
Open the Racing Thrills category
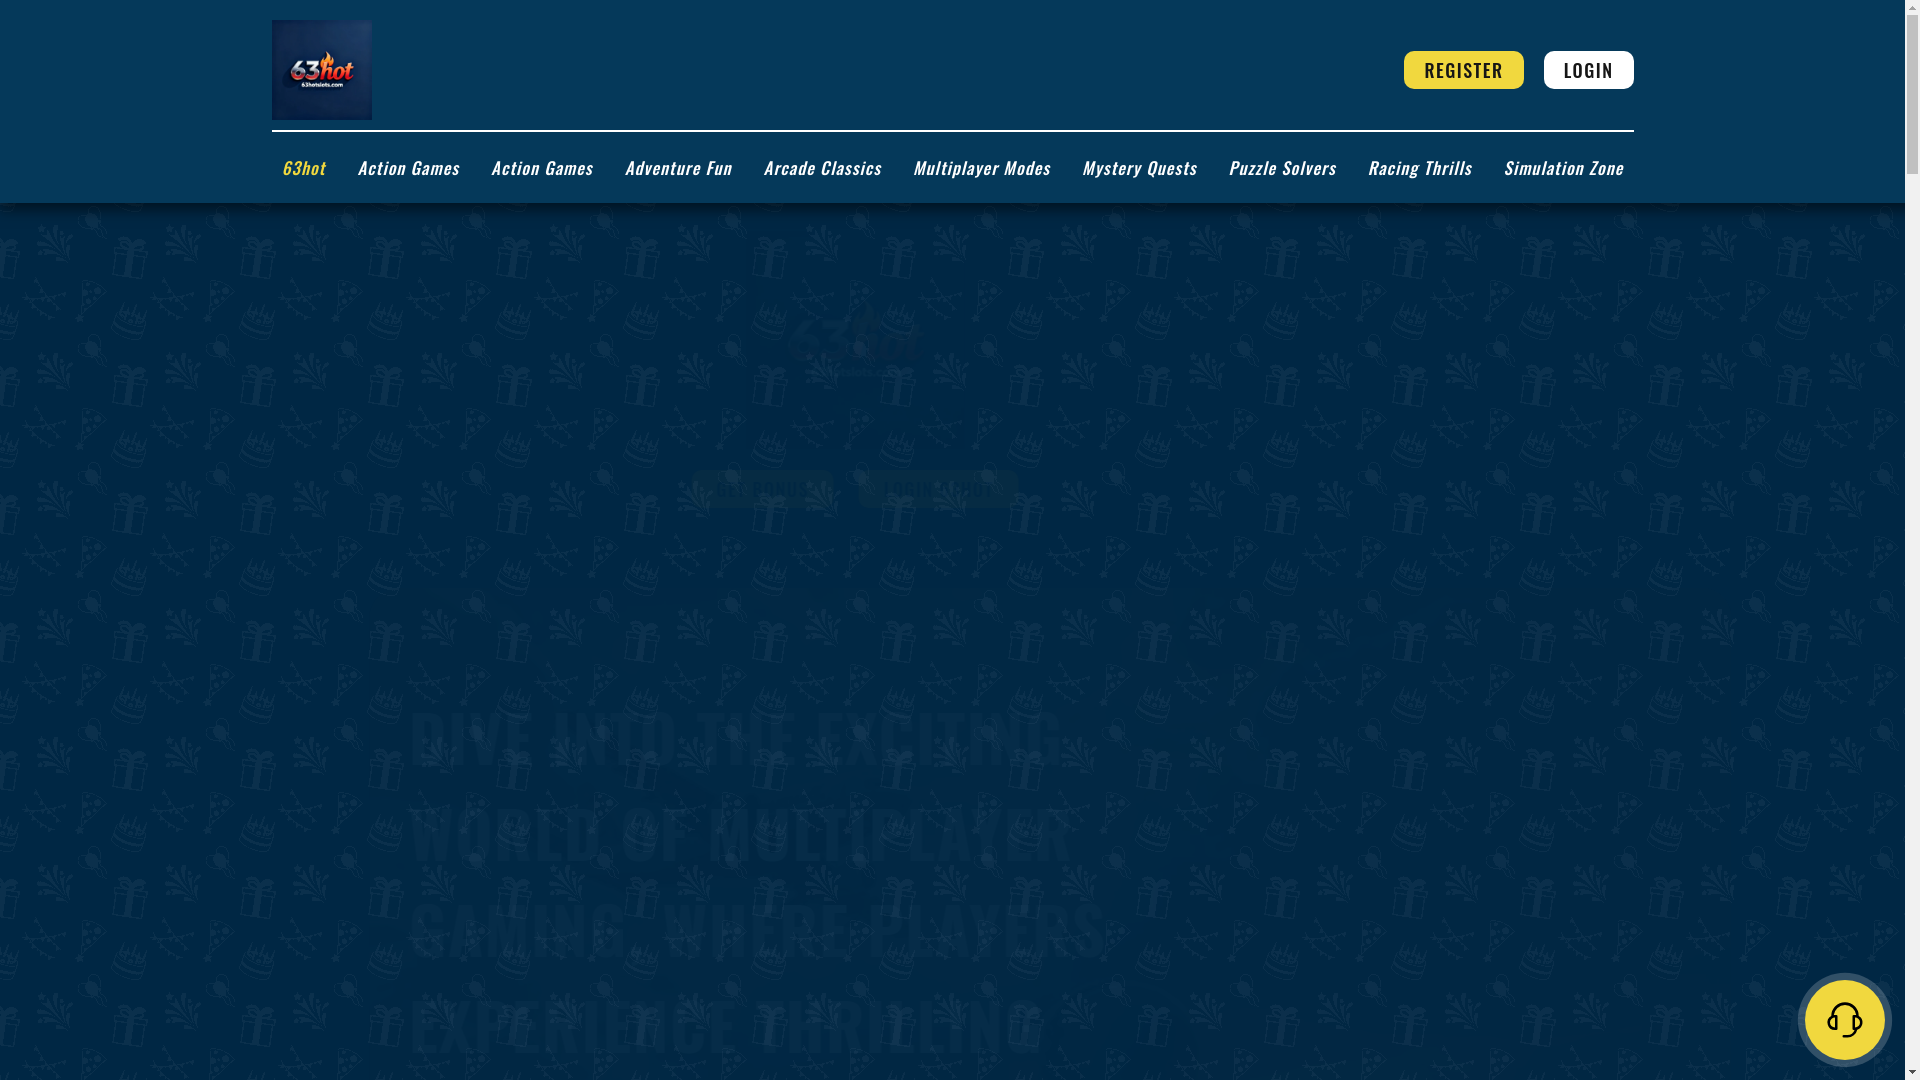click(1418, 168)
